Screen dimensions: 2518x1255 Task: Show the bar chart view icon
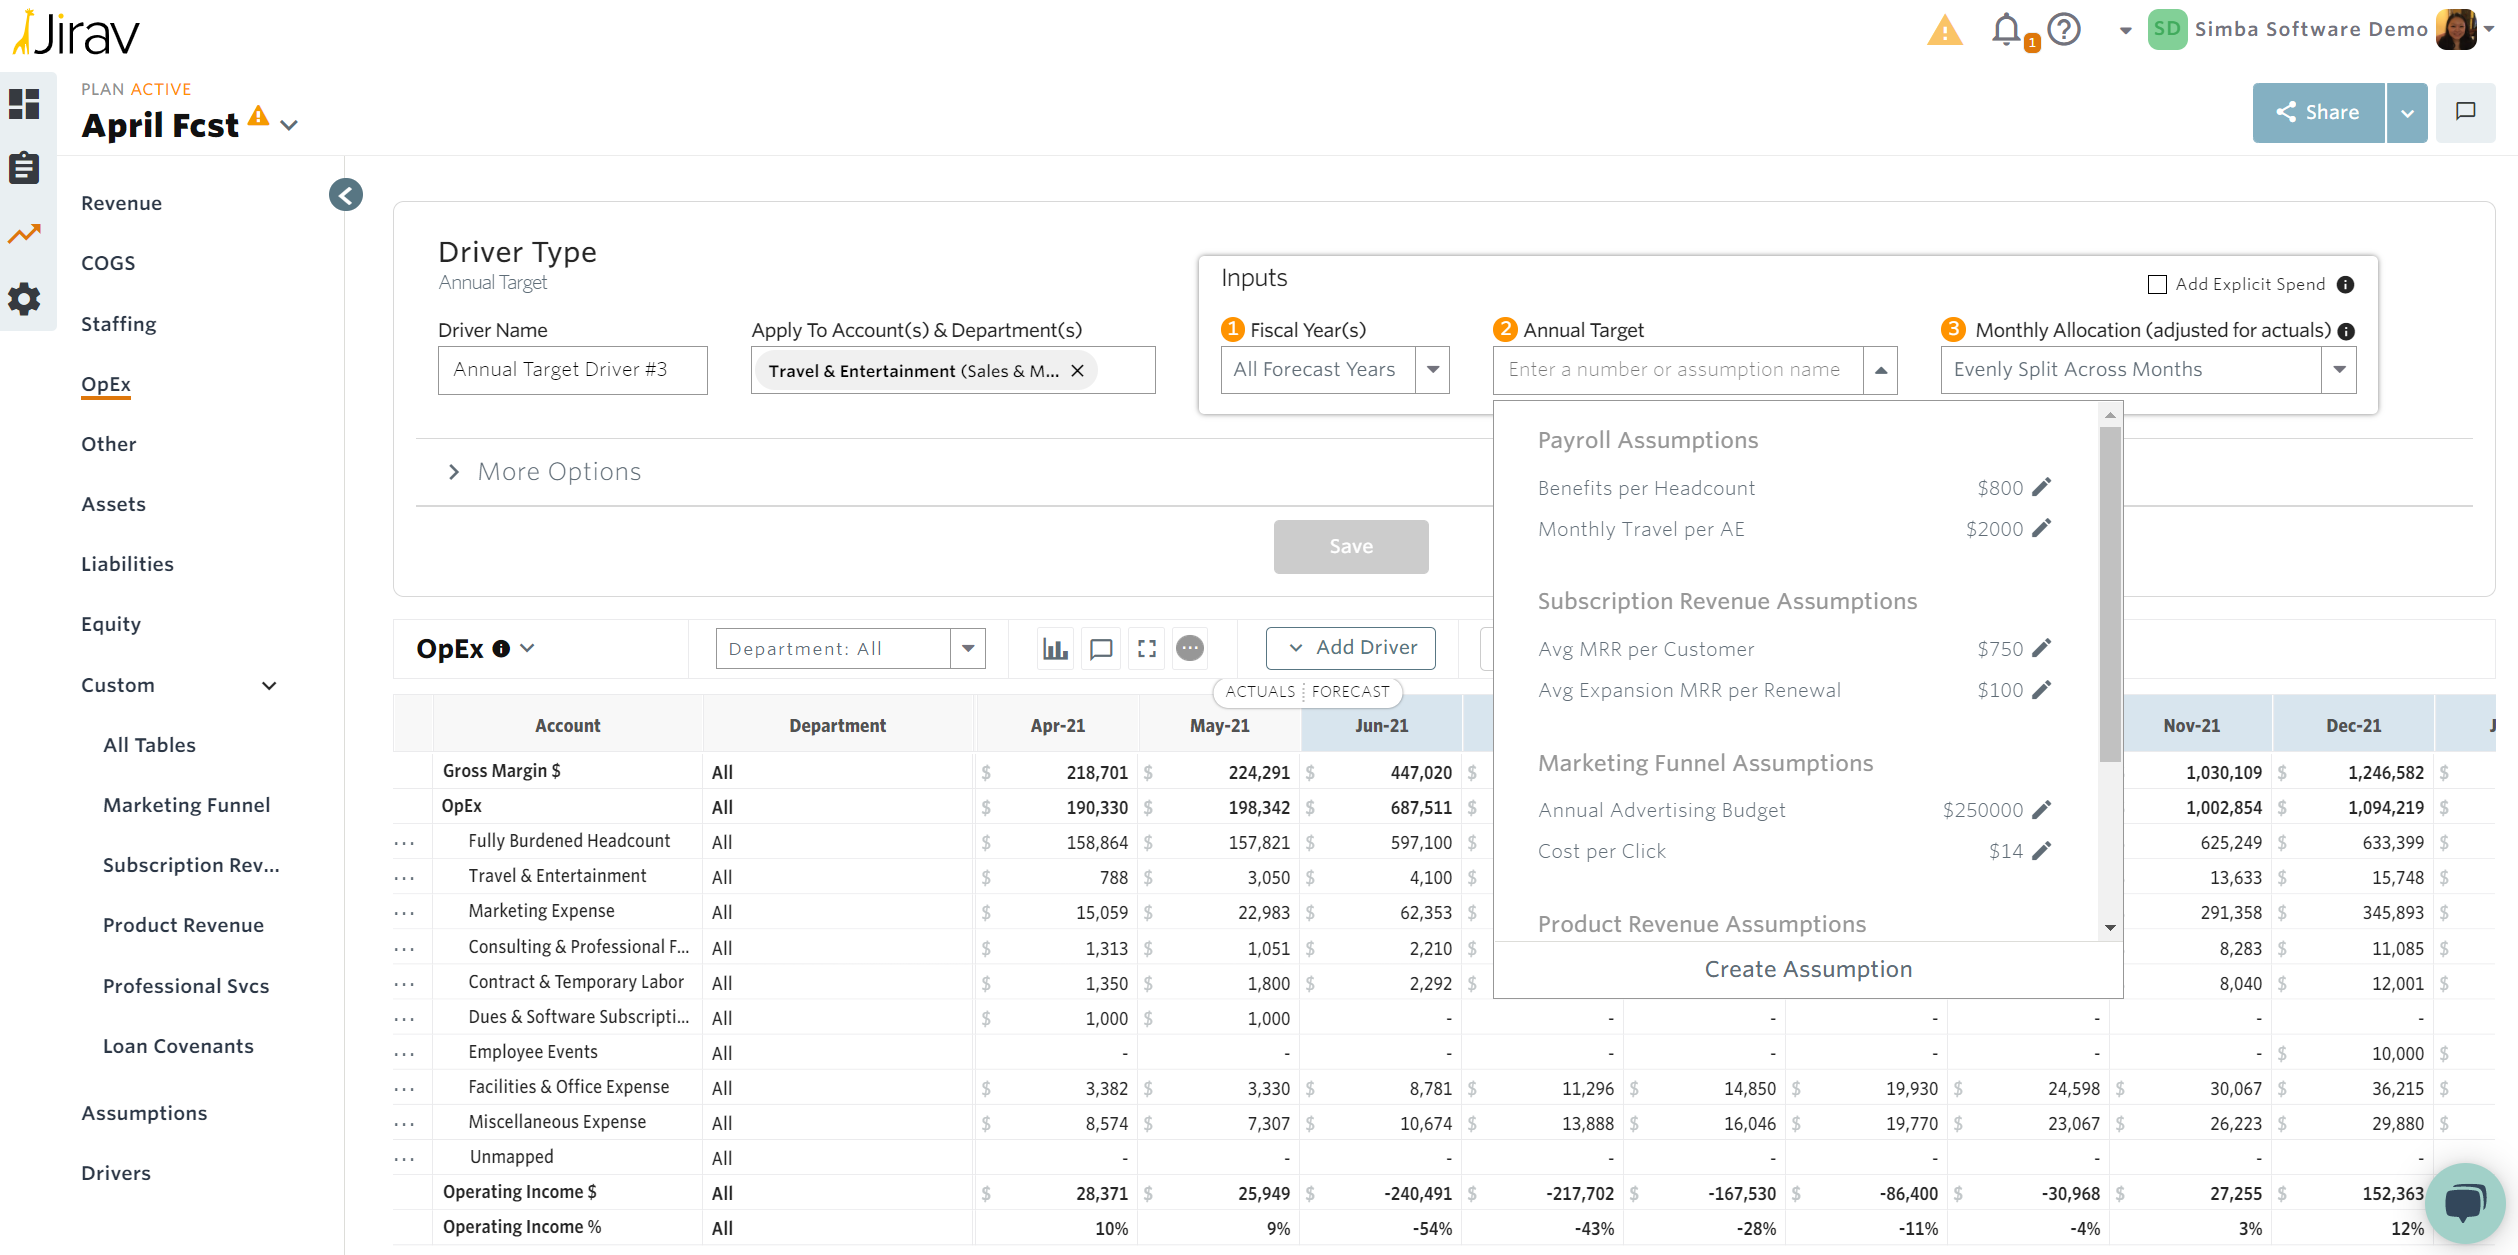(1055, 649)
